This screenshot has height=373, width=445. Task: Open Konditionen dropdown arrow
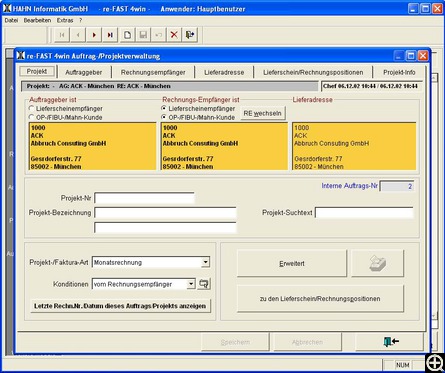tap(191, 284)
